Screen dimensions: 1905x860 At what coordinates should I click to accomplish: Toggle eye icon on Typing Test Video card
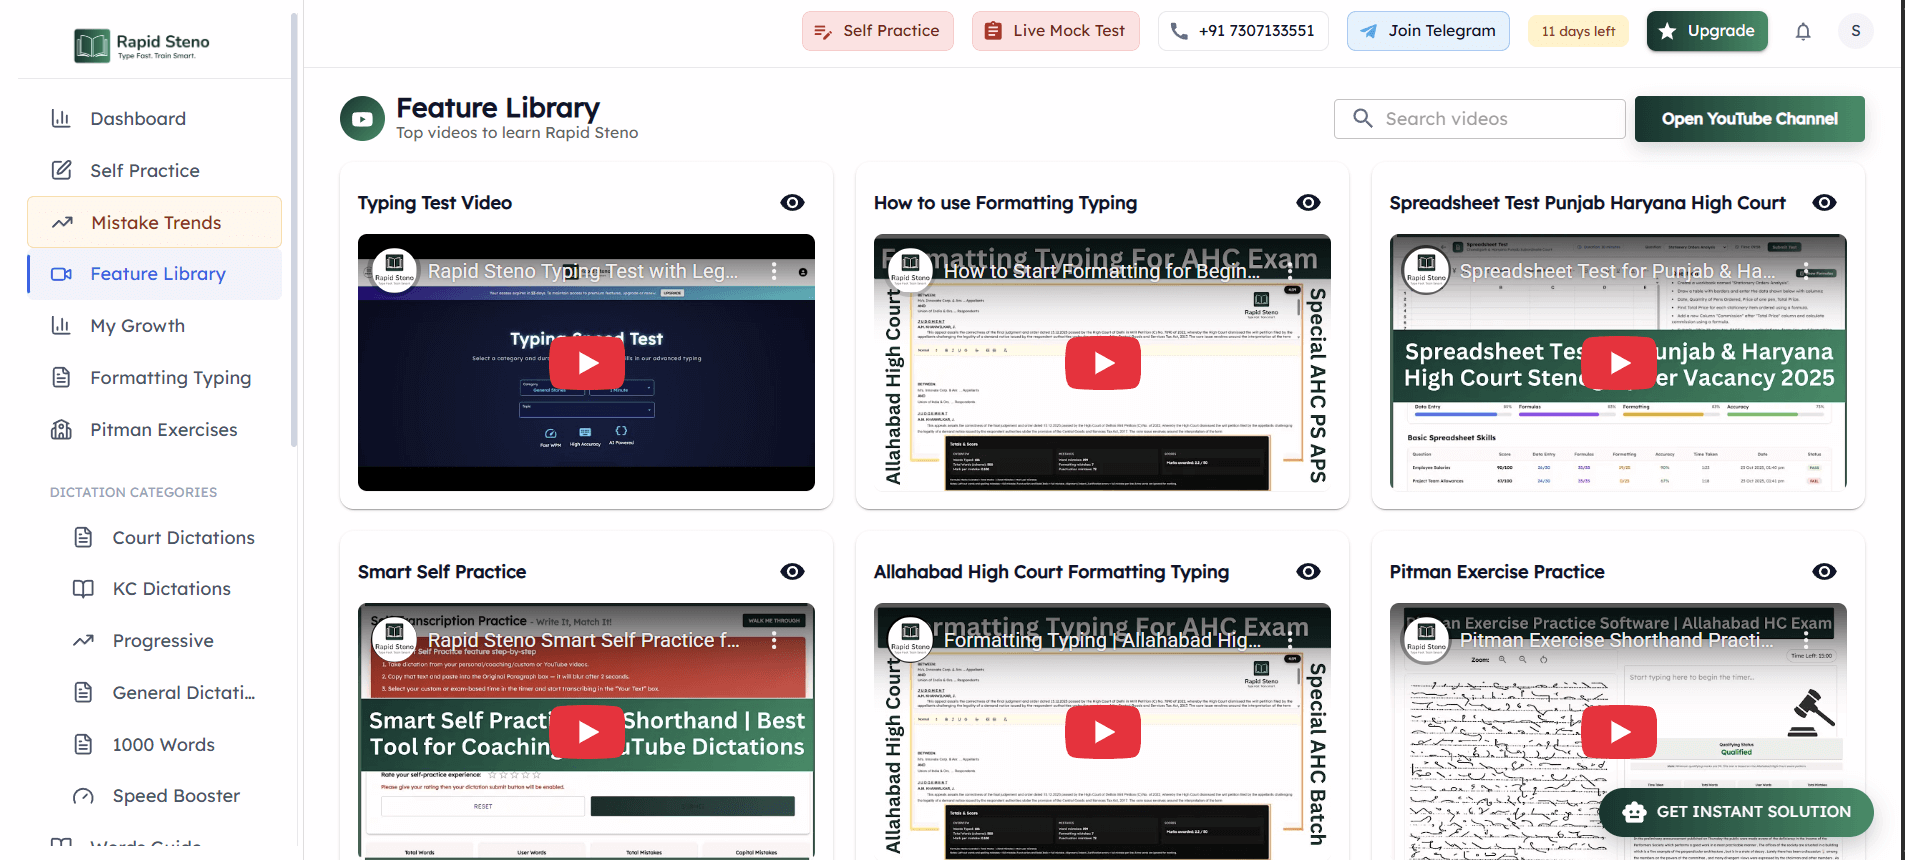pos(792,203)
